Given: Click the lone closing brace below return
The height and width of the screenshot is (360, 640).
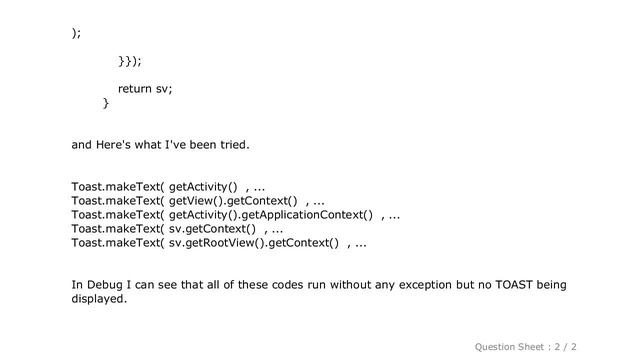Looking at the screenshot, I should (x=106, y=103).
